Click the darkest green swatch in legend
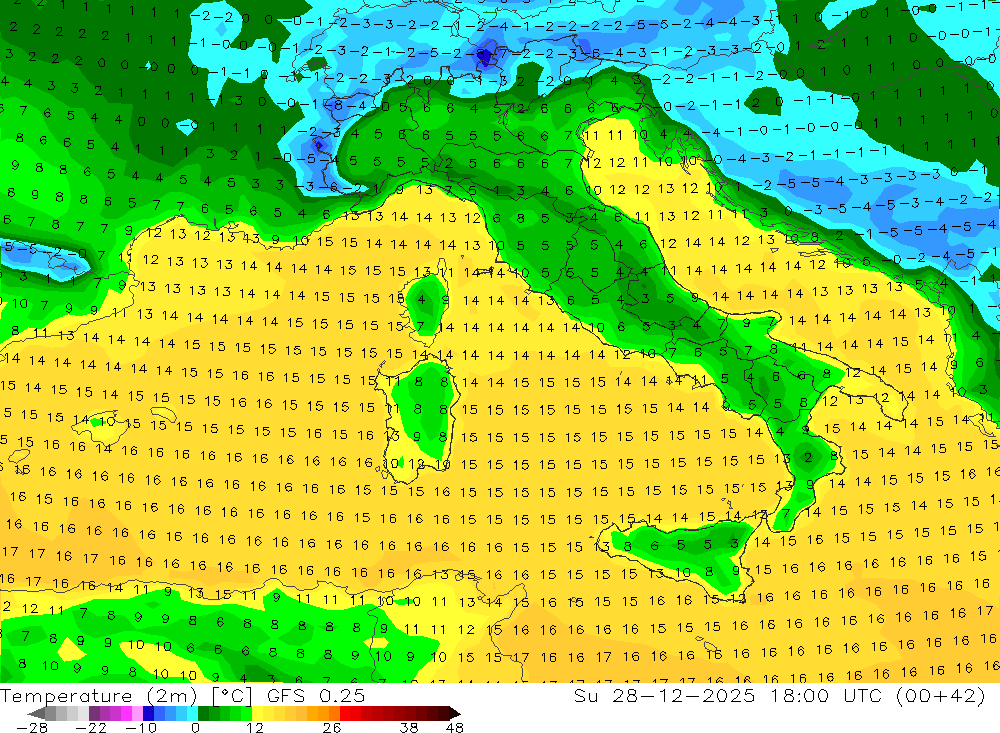The width and height of the screenshot is (1000, 733). (203, 714)
